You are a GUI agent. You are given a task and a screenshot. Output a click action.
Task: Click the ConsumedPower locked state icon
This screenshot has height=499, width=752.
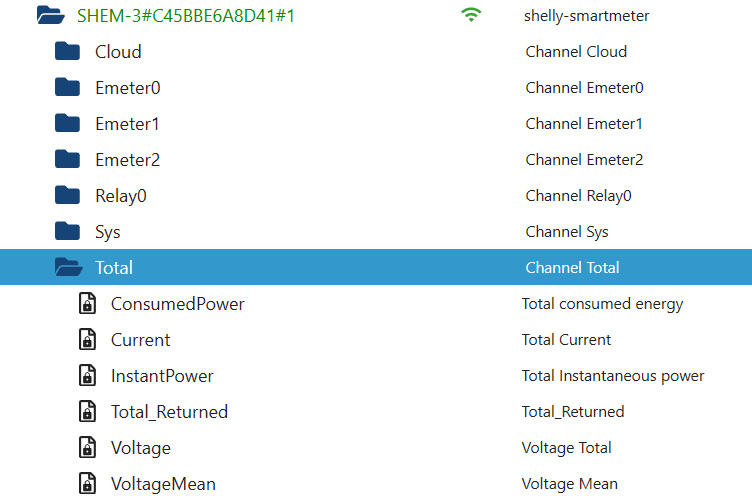point(87,303)
